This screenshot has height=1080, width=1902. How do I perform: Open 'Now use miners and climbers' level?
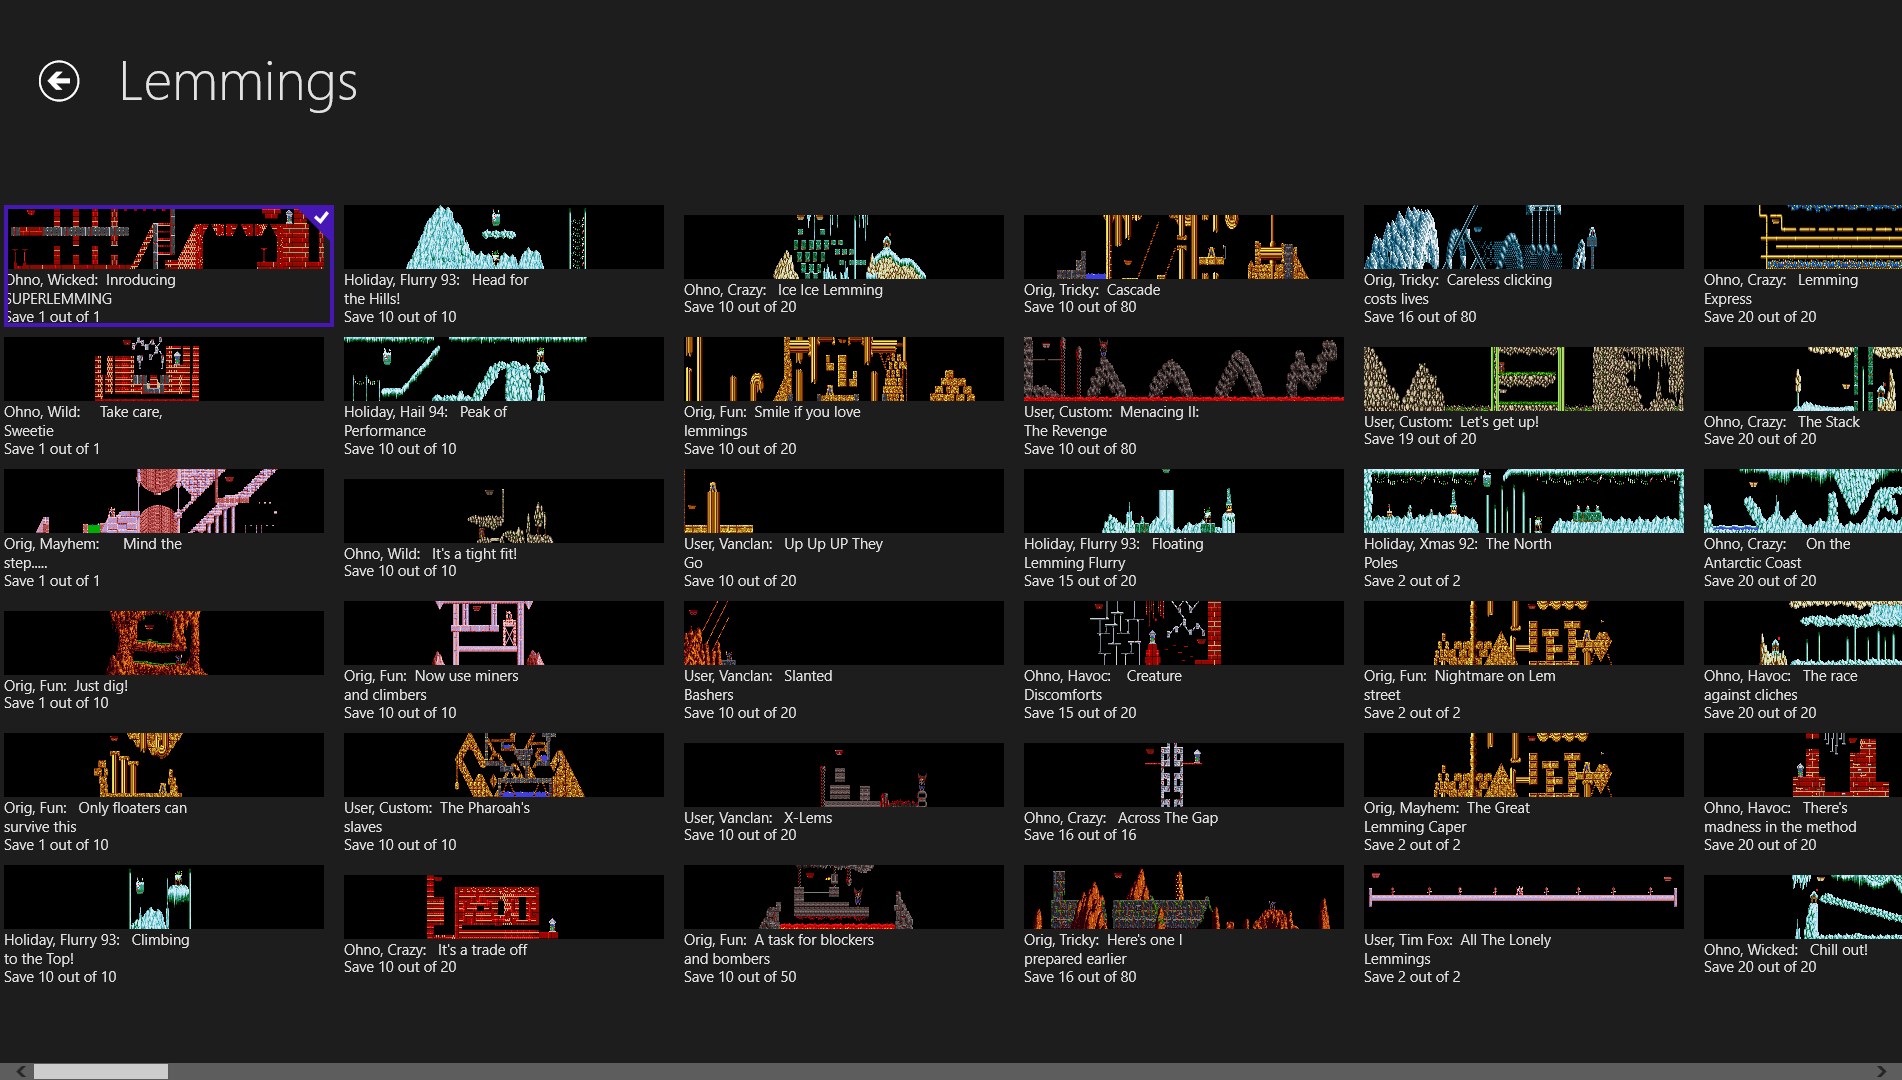504,661
